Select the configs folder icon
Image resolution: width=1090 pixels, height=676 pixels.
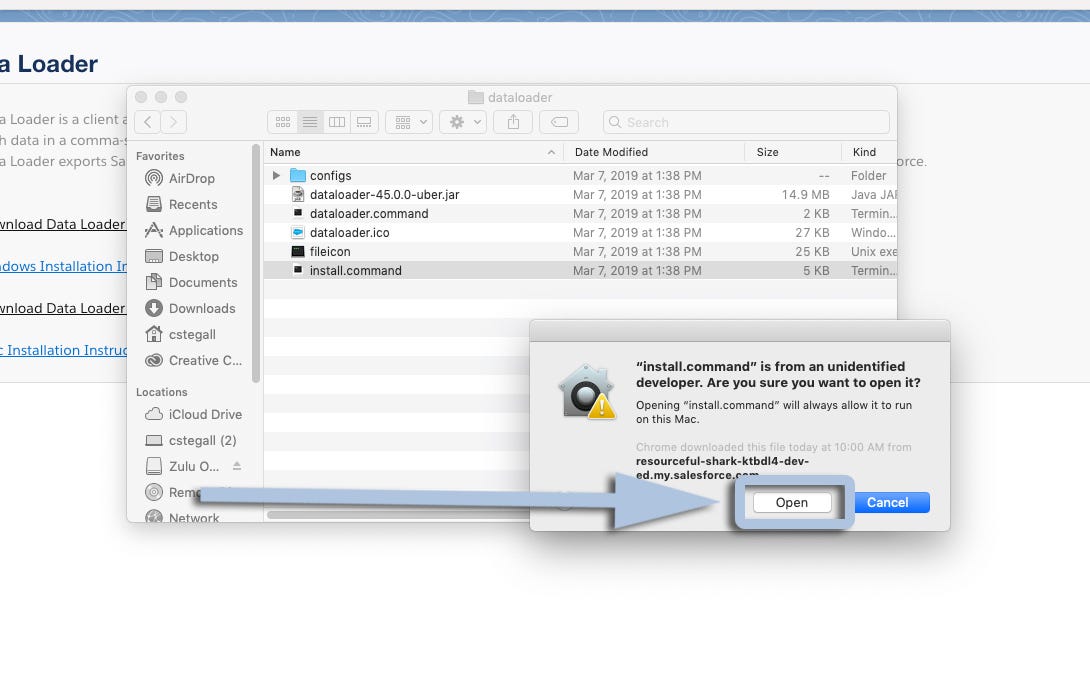click(x=298, y=175)
